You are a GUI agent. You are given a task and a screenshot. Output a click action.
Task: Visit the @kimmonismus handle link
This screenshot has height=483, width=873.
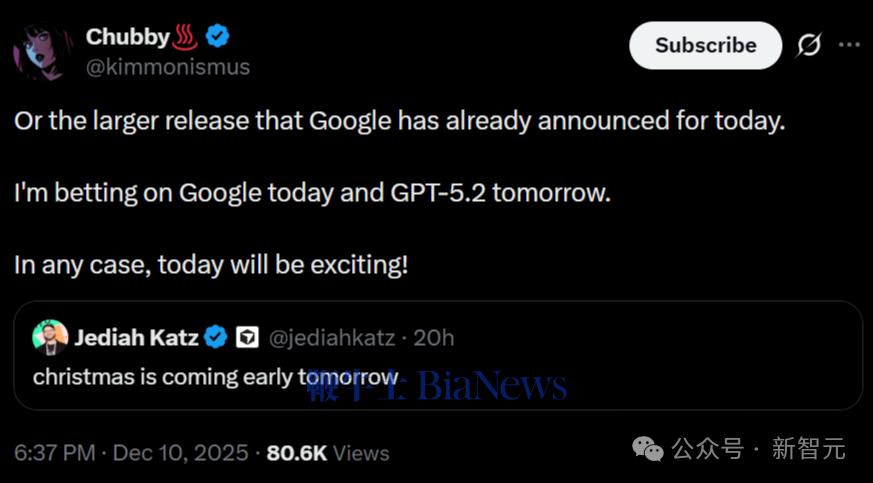click(x=167, y=67)
